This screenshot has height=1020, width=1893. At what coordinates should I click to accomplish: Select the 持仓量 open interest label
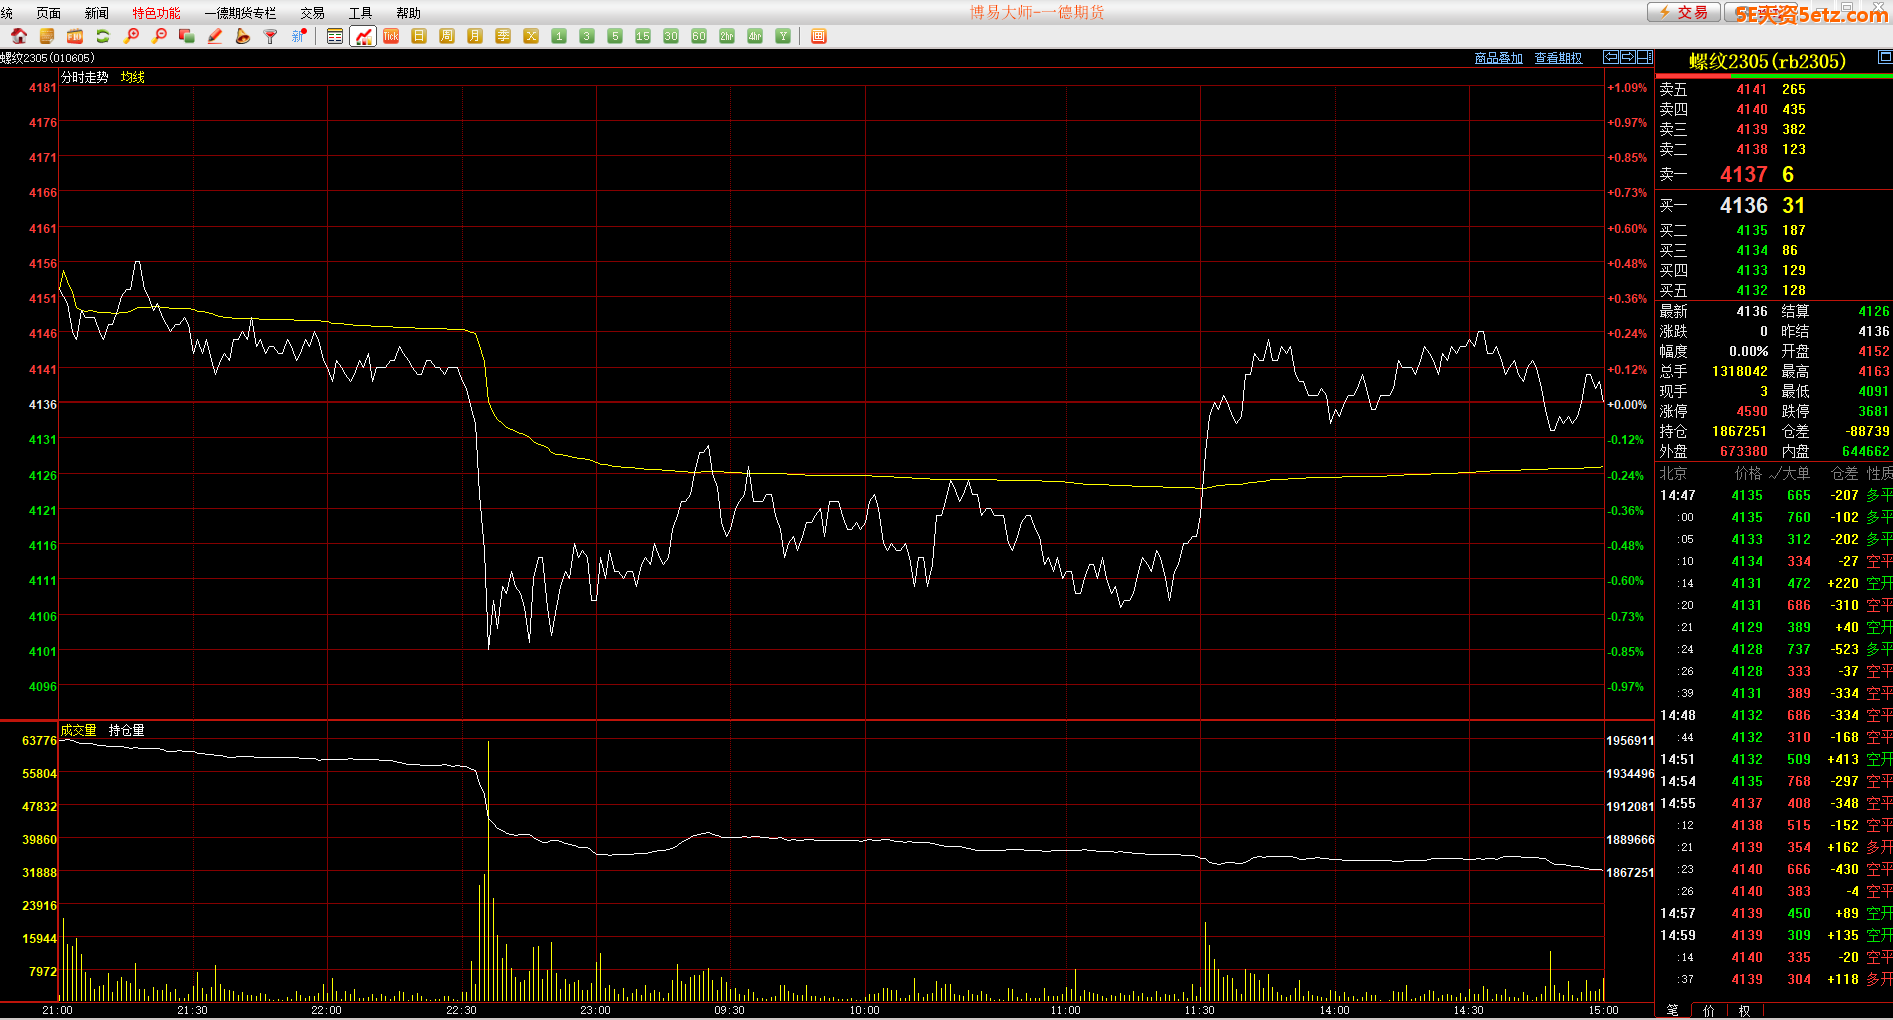click(x=127, y=730)
